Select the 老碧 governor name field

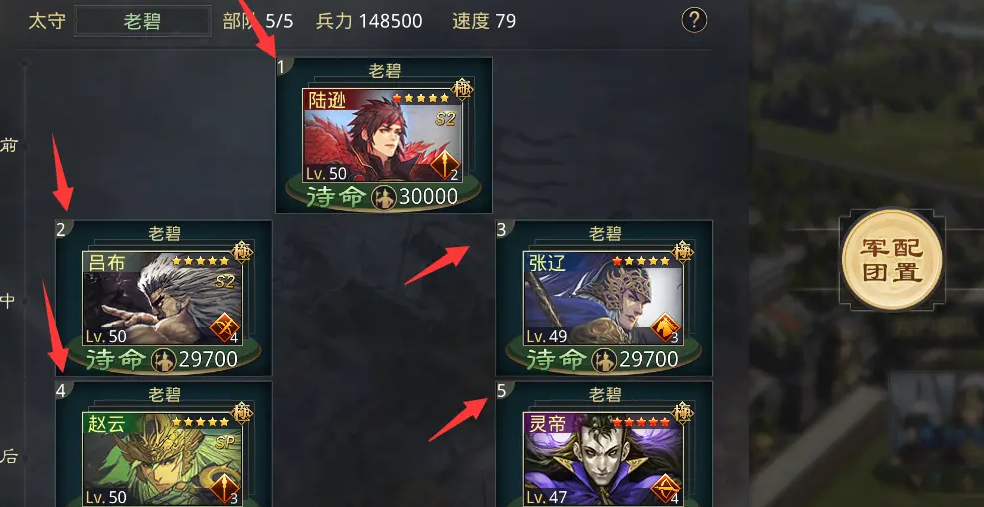click(142, 21)
